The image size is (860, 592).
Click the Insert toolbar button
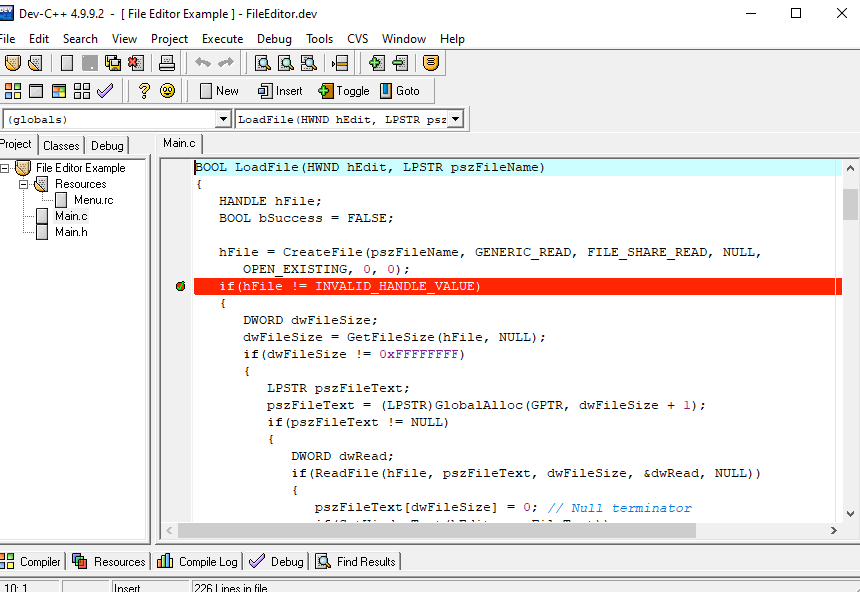pyautogui.click(x=280, y=91)
